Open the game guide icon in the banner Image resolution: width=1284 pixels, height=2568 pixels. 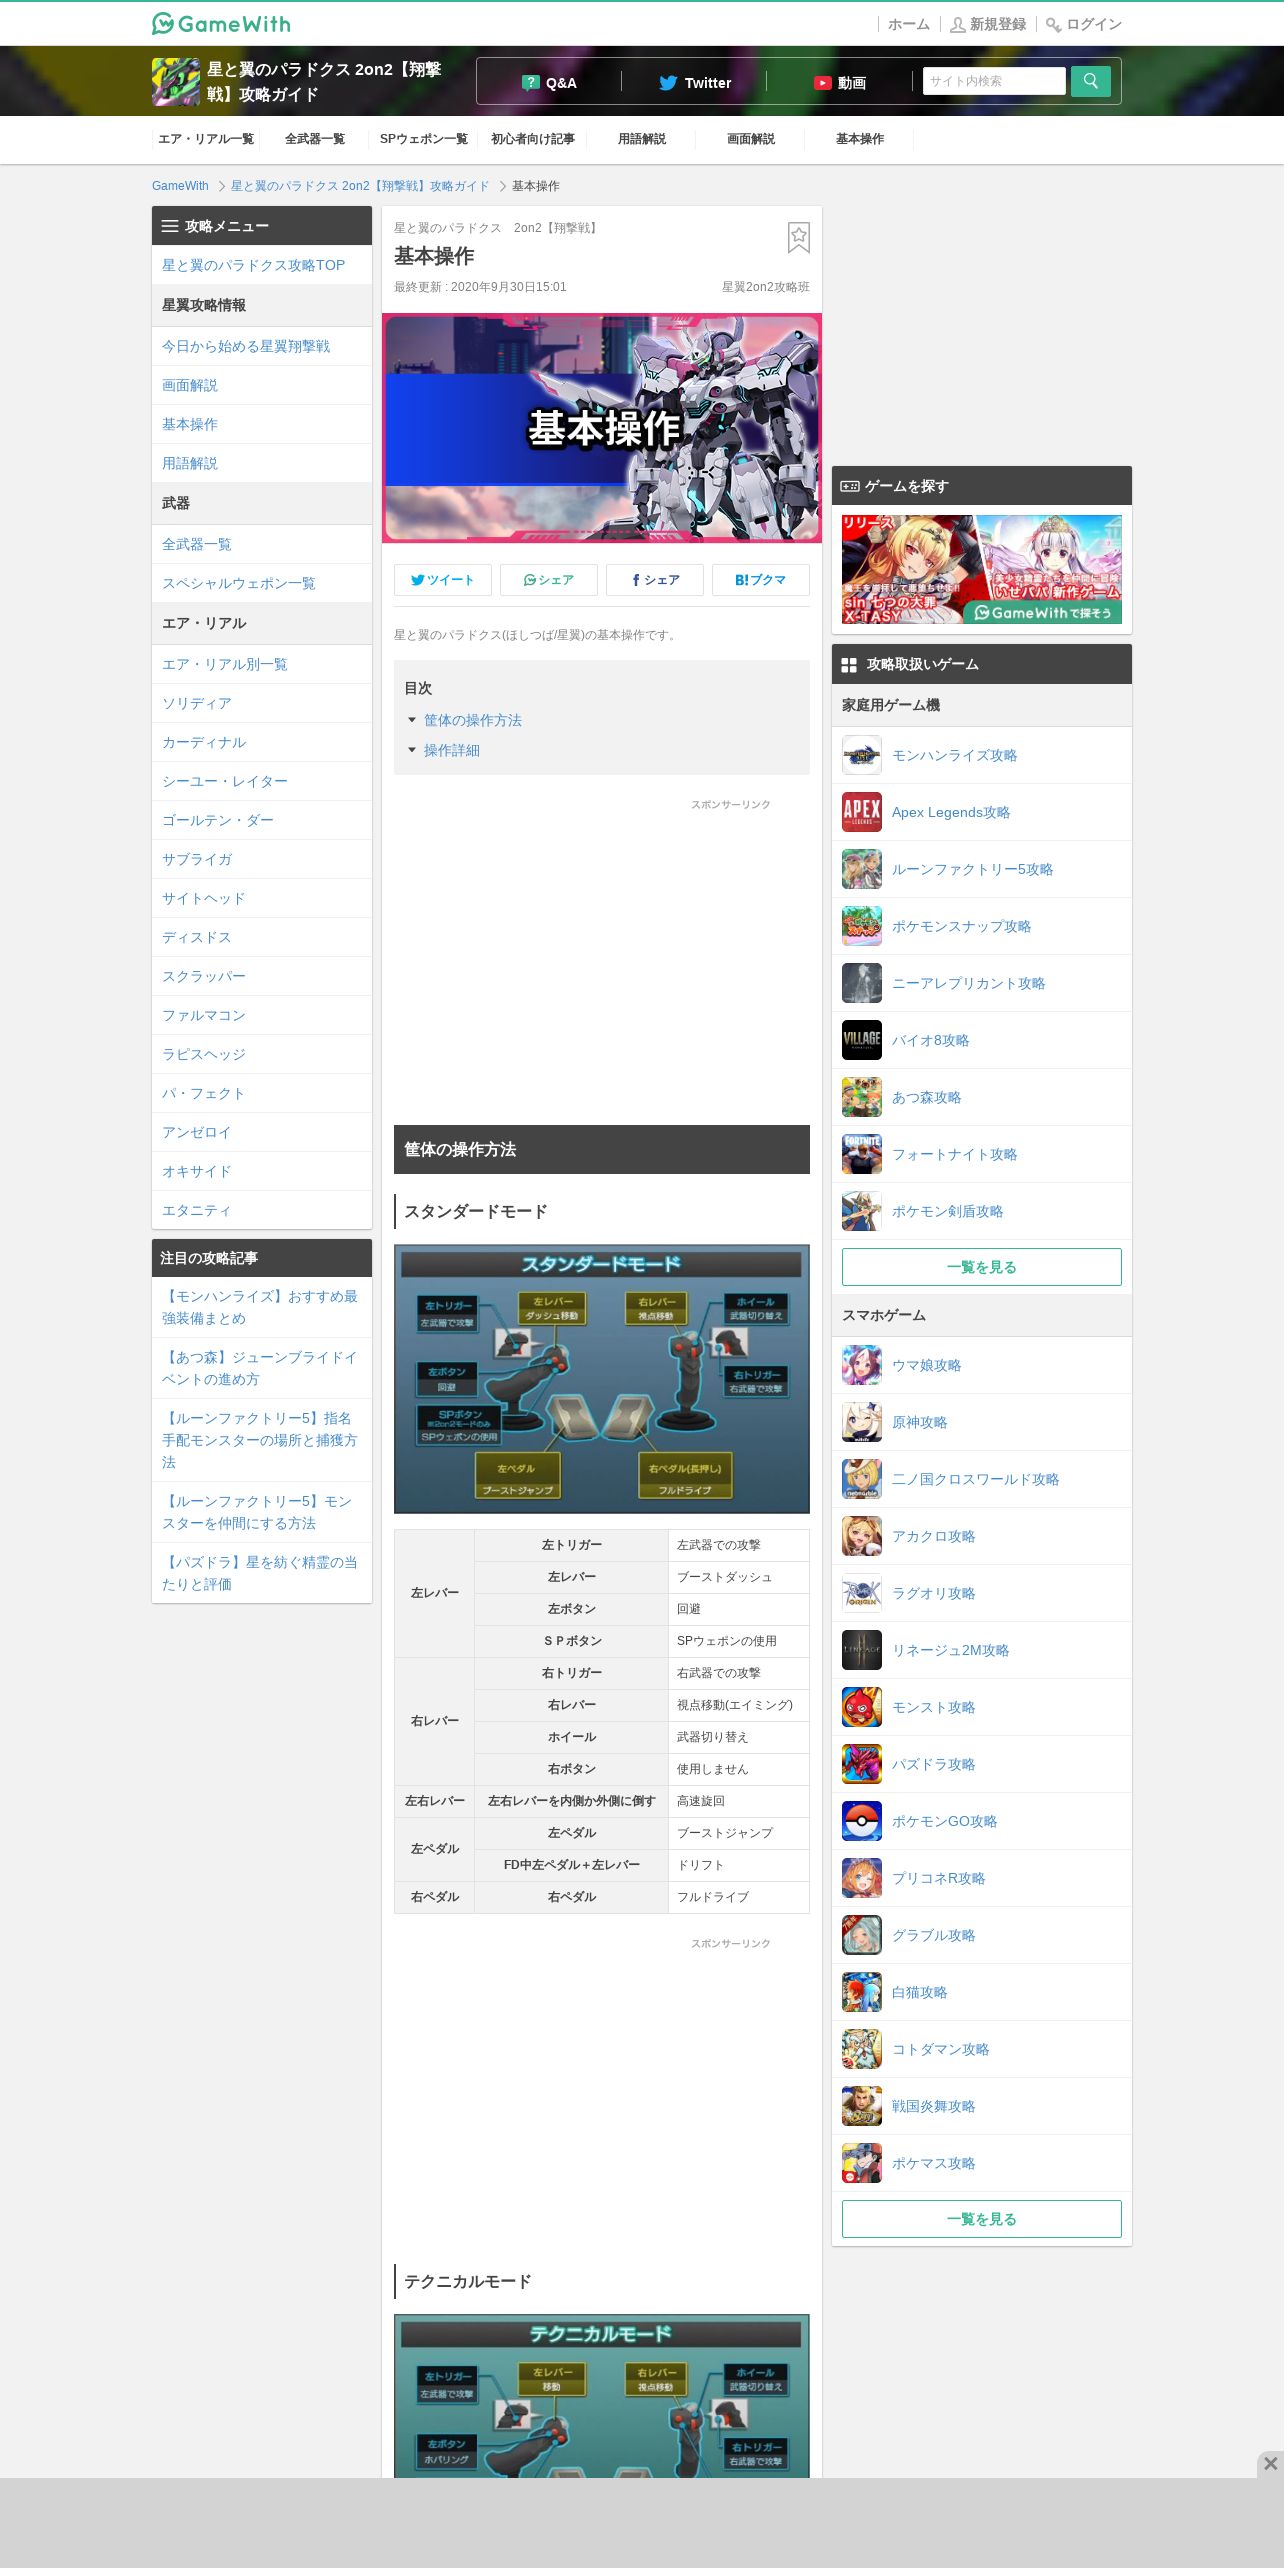pyautogui.click(x=176, y=82)
